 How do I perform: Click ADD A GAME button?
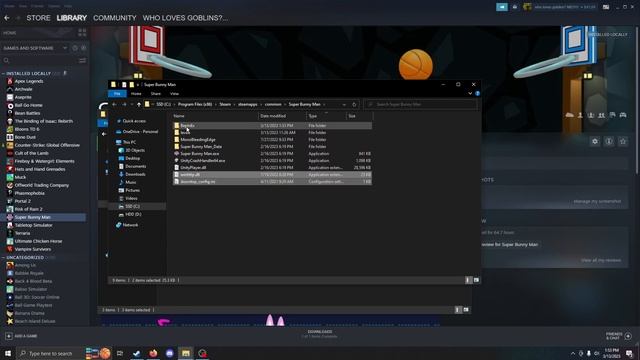coord(21,336)
